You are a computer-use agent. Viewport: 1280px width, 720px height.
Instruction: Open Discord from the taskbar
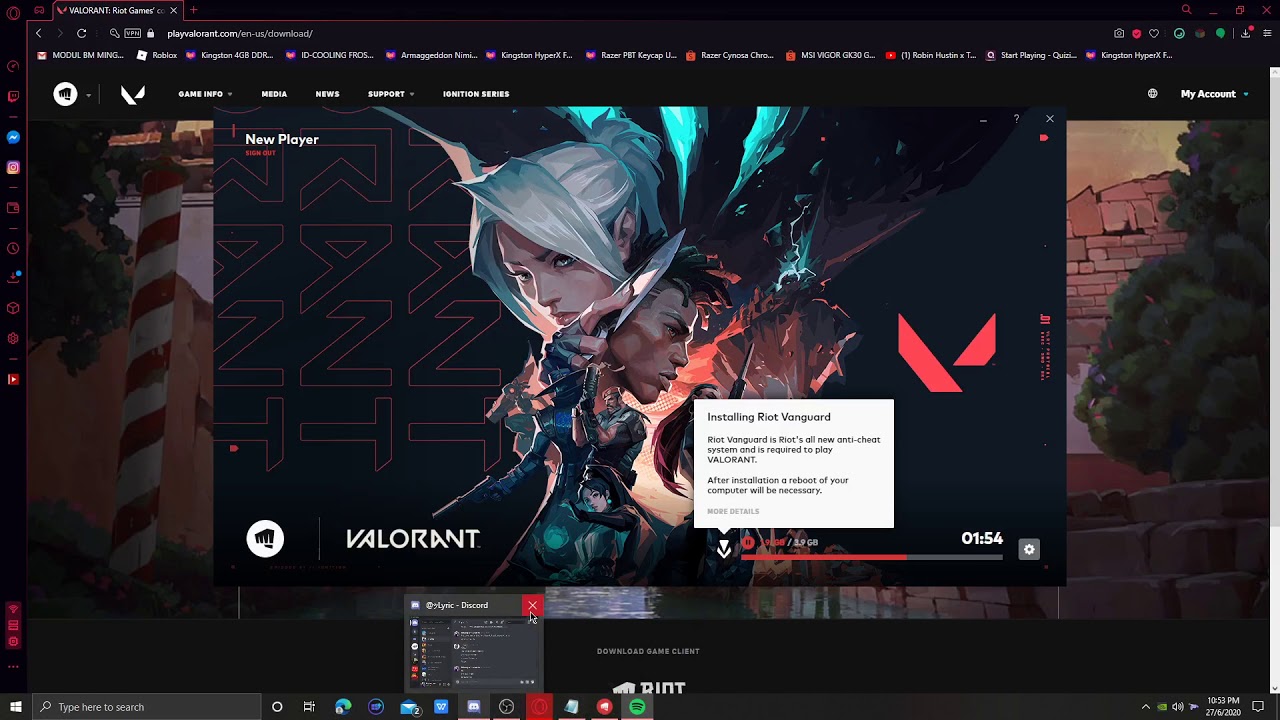[474, 707]
